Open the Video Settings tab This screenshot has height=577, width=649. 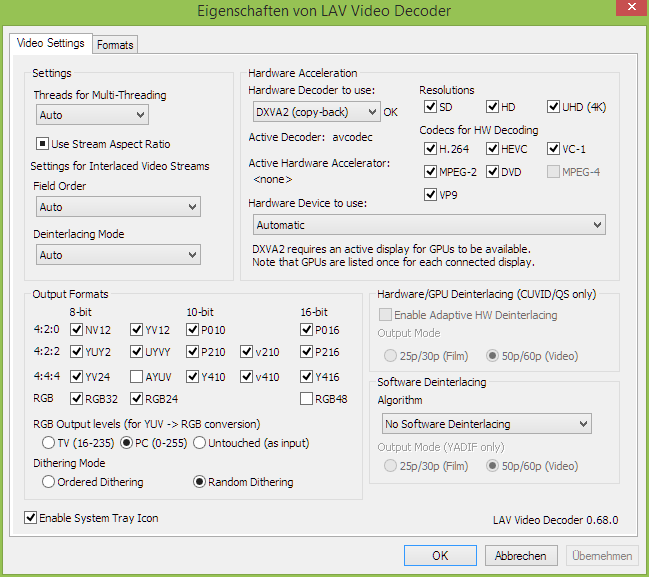51,44
